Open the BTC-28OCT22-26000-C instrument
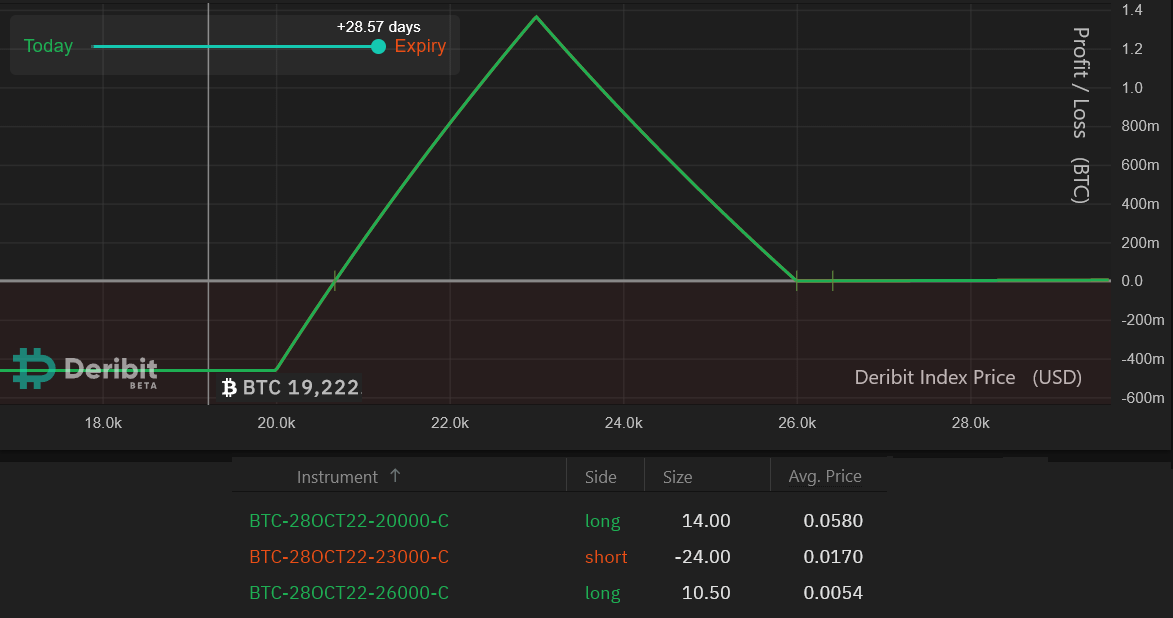The height and width of the screenshot is (618, 1173). [x=348, y=593]
